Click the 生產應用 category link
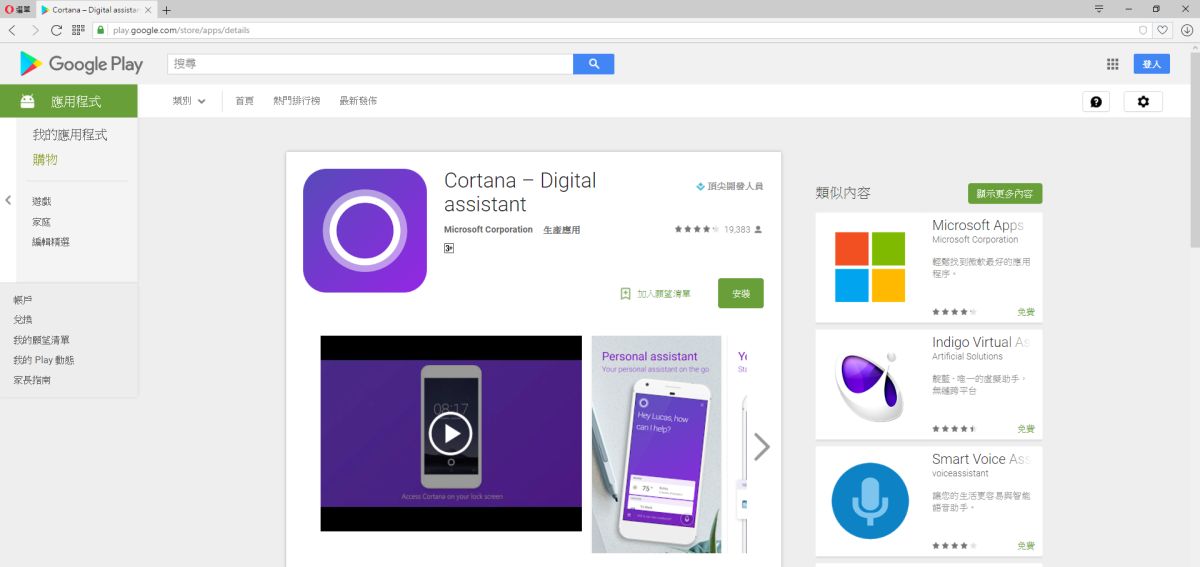Screen dimensions: 1200x567 [561, 230]
